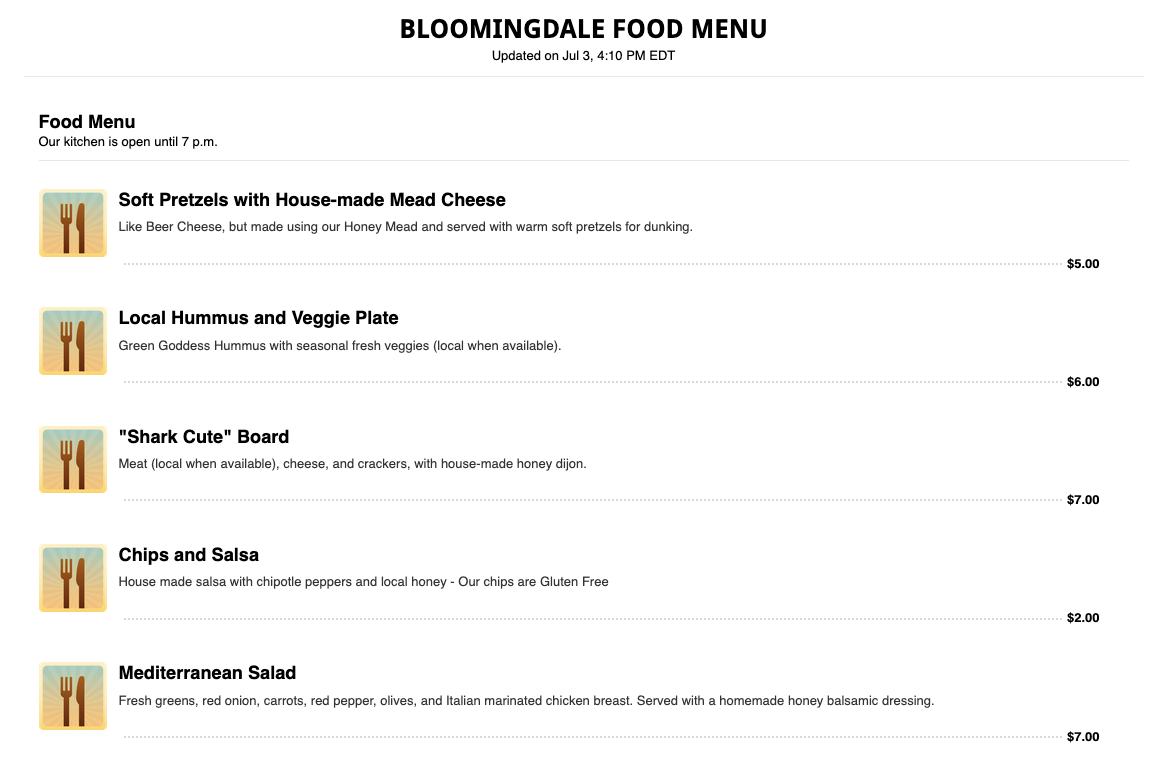The image size is (1168, 765).
Task: Click the Green Goddess Hummus description text
Action: click(x=340, y=346)
